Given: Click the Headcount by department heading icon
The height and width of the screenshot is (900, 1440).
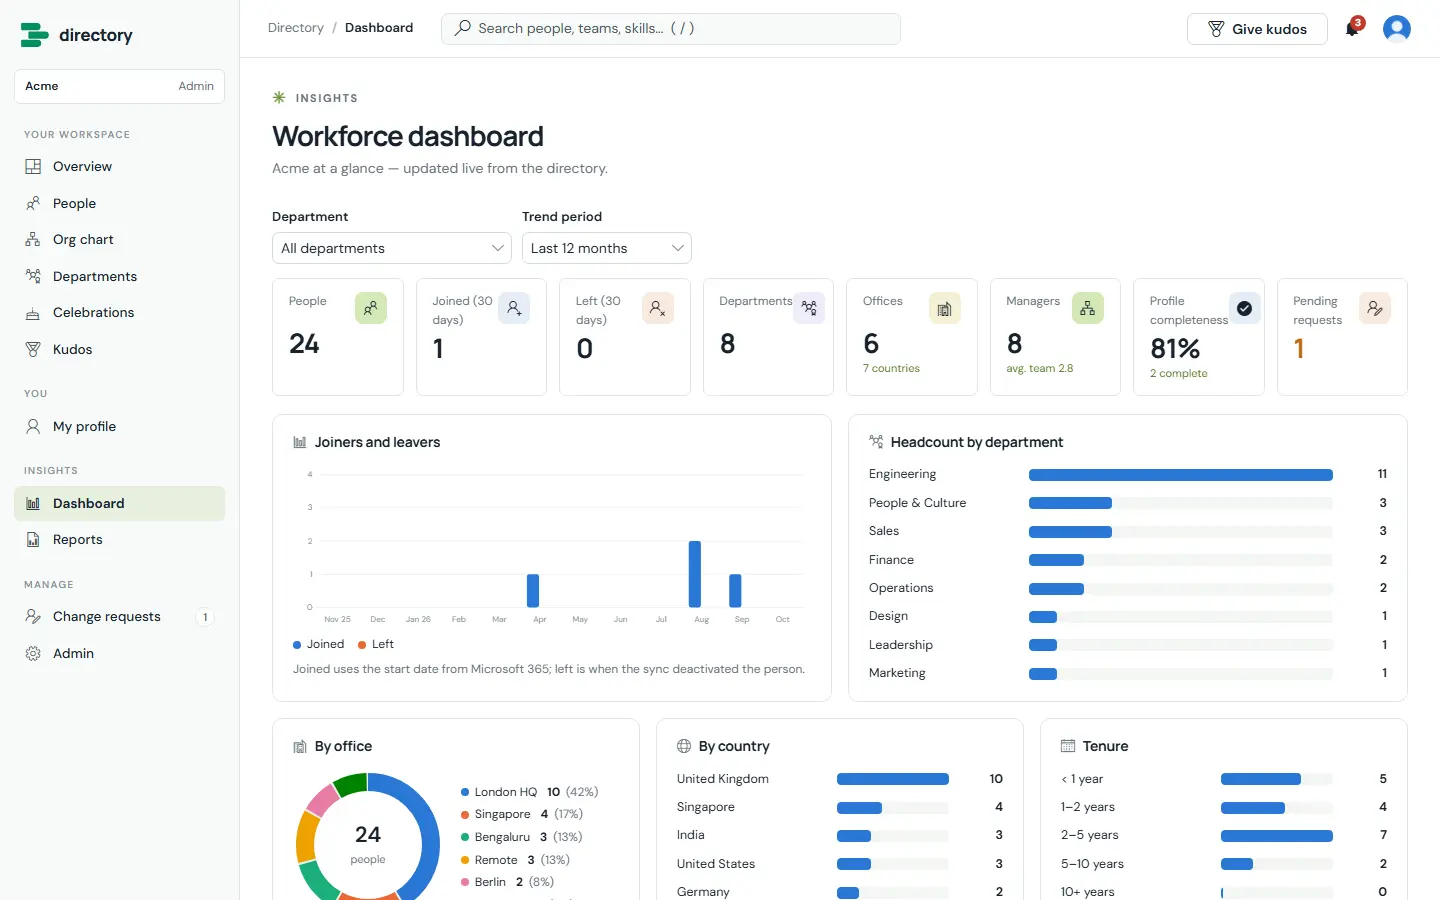Looking at the screenshot, I should point(876,442).
